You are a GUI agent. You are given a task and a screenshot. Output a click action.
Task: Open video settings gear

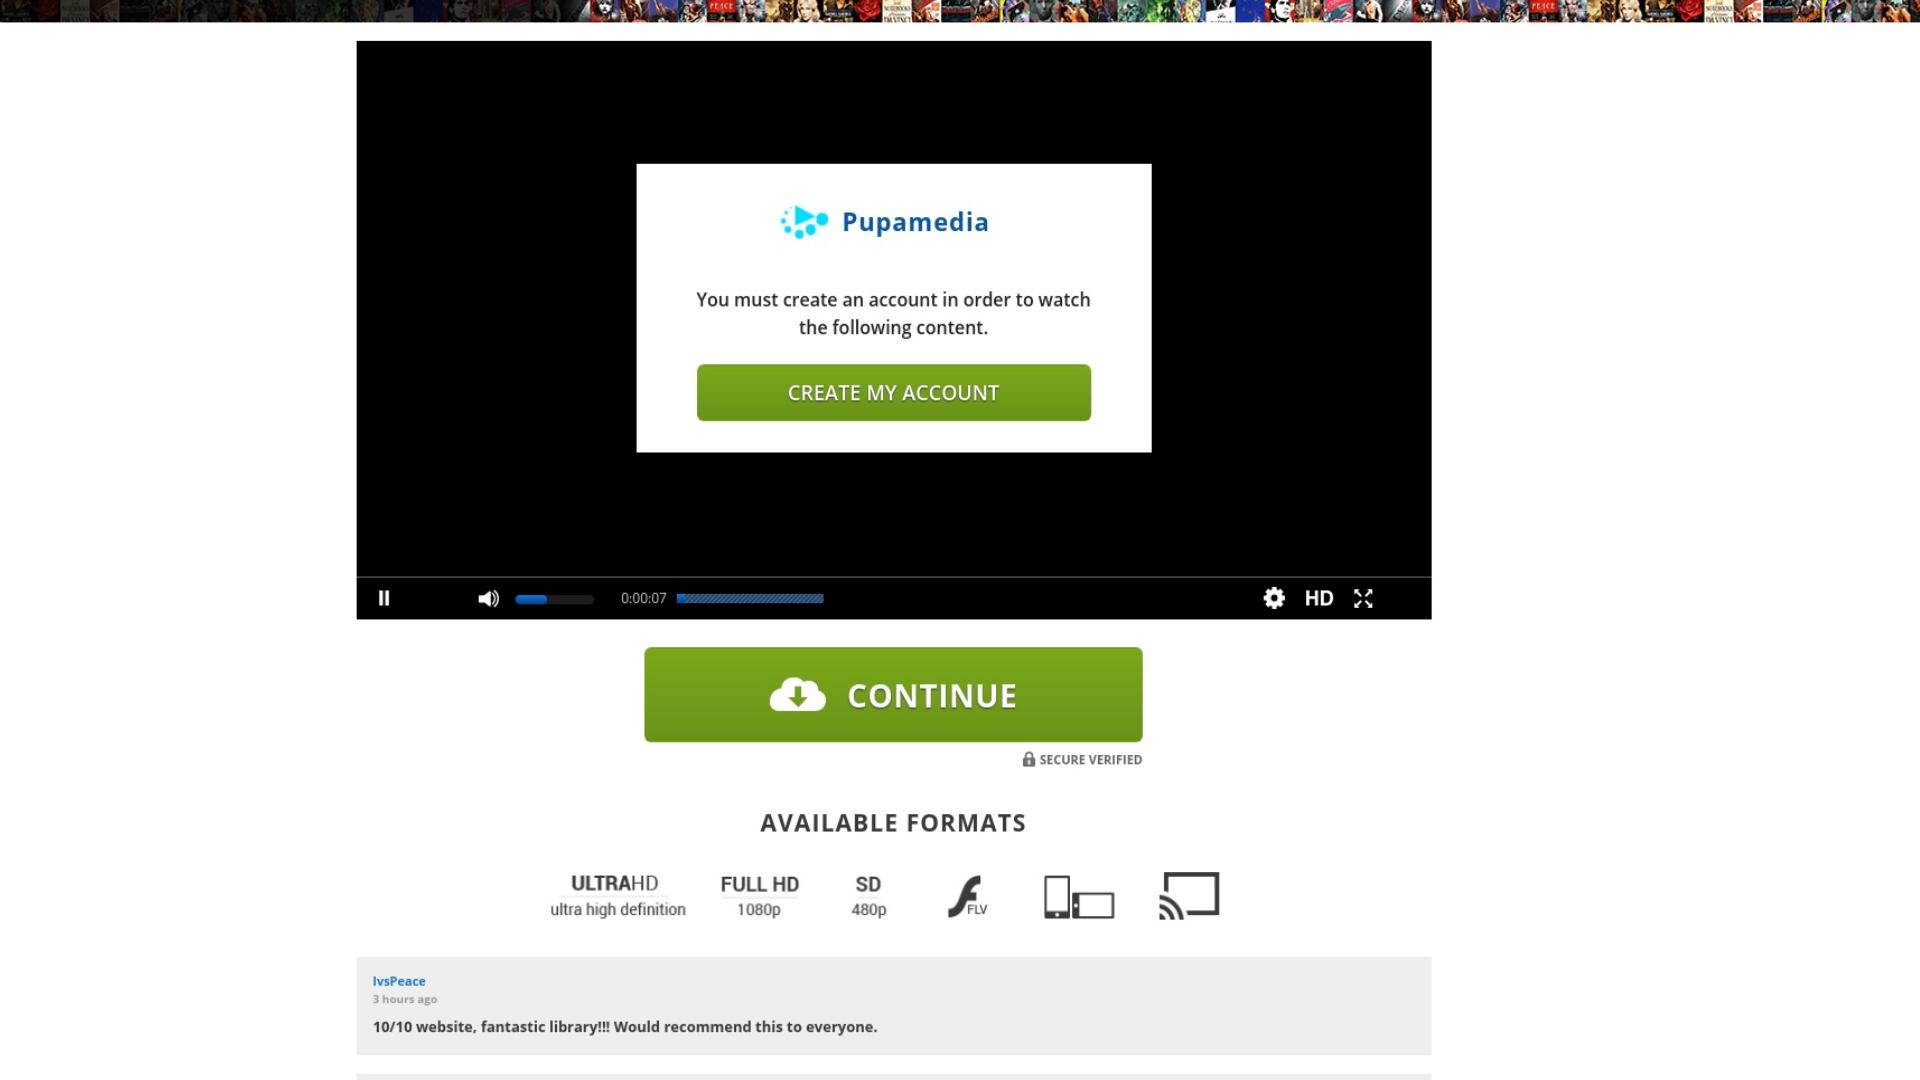tap(1274, 598)
